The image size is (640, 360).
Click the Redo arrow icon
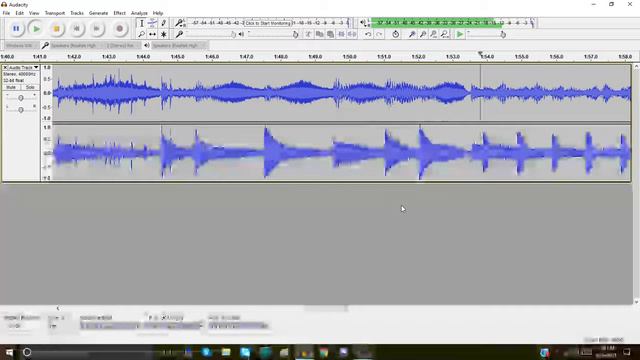379,34
